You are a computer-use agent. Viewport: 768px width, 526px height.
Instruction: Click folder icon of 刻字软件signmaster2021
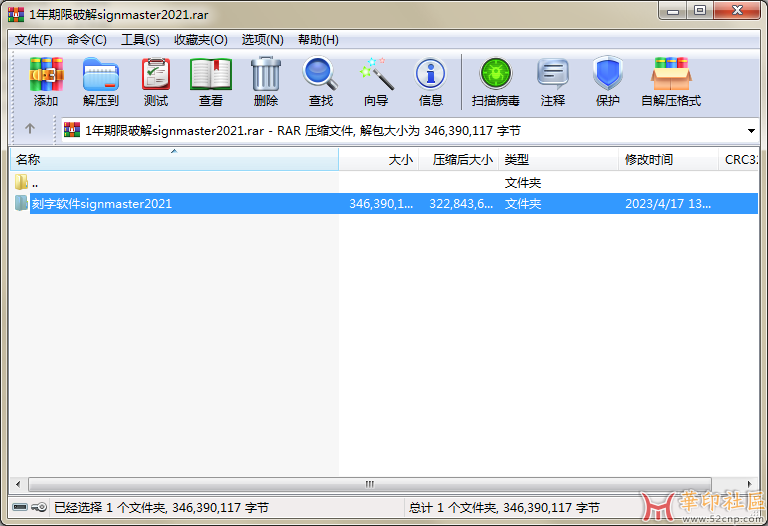(x=21, y=203)
